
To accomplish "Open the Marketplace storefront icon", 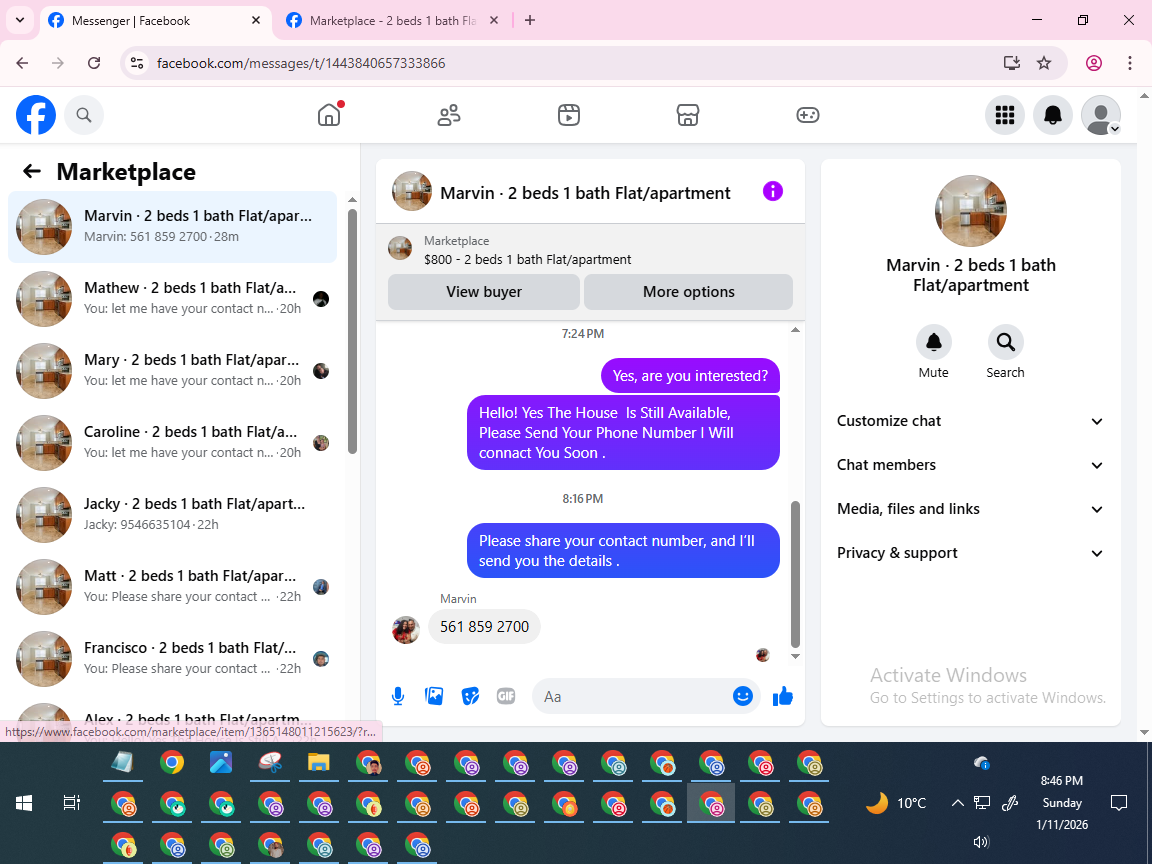I will coord(688,115).
